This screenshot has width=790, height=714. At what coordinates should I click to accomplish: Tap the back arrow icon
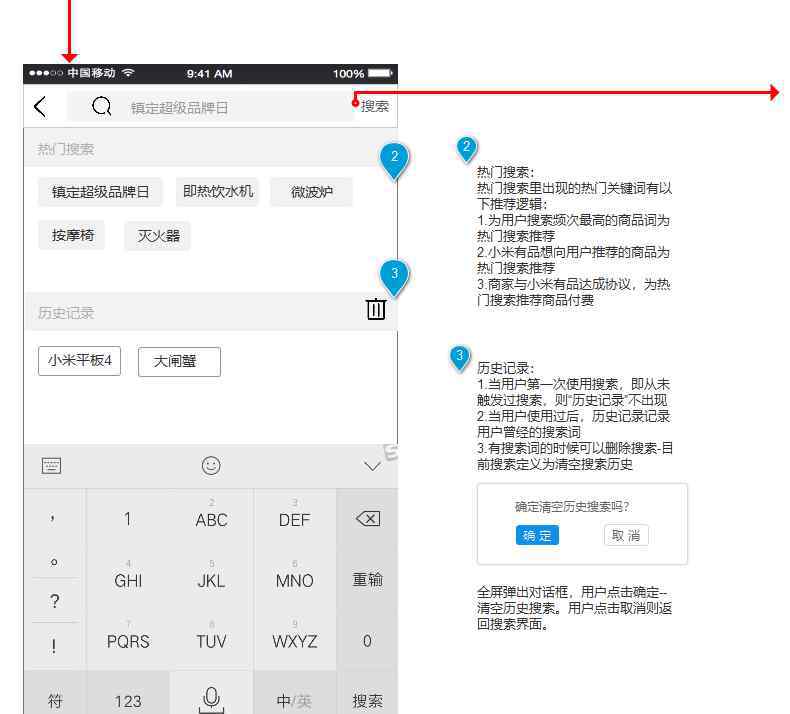click(x=40, y=107)
